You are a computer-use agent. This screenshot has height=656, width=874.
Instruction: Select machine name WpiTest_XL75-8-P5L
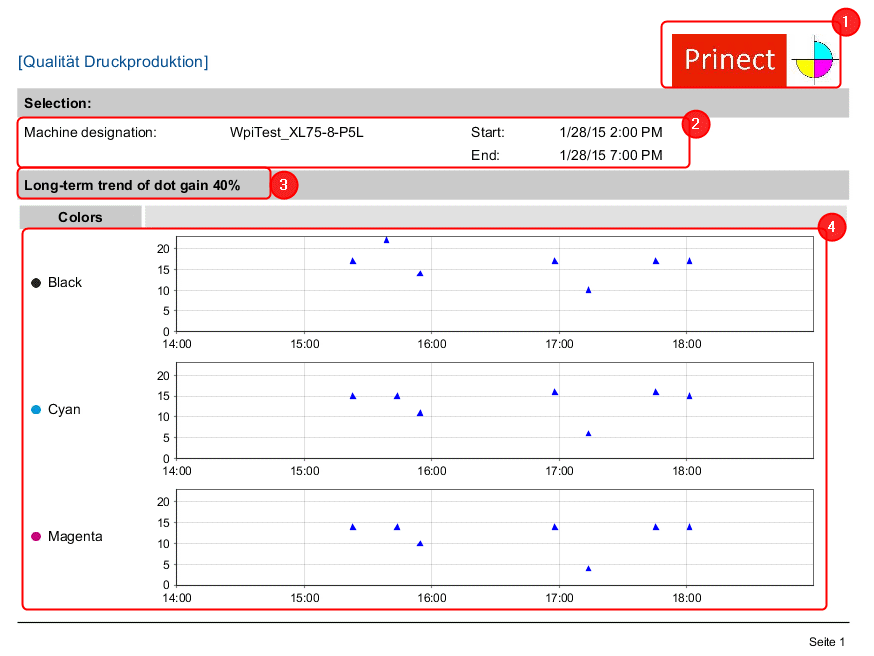click(x=297, y=132)
